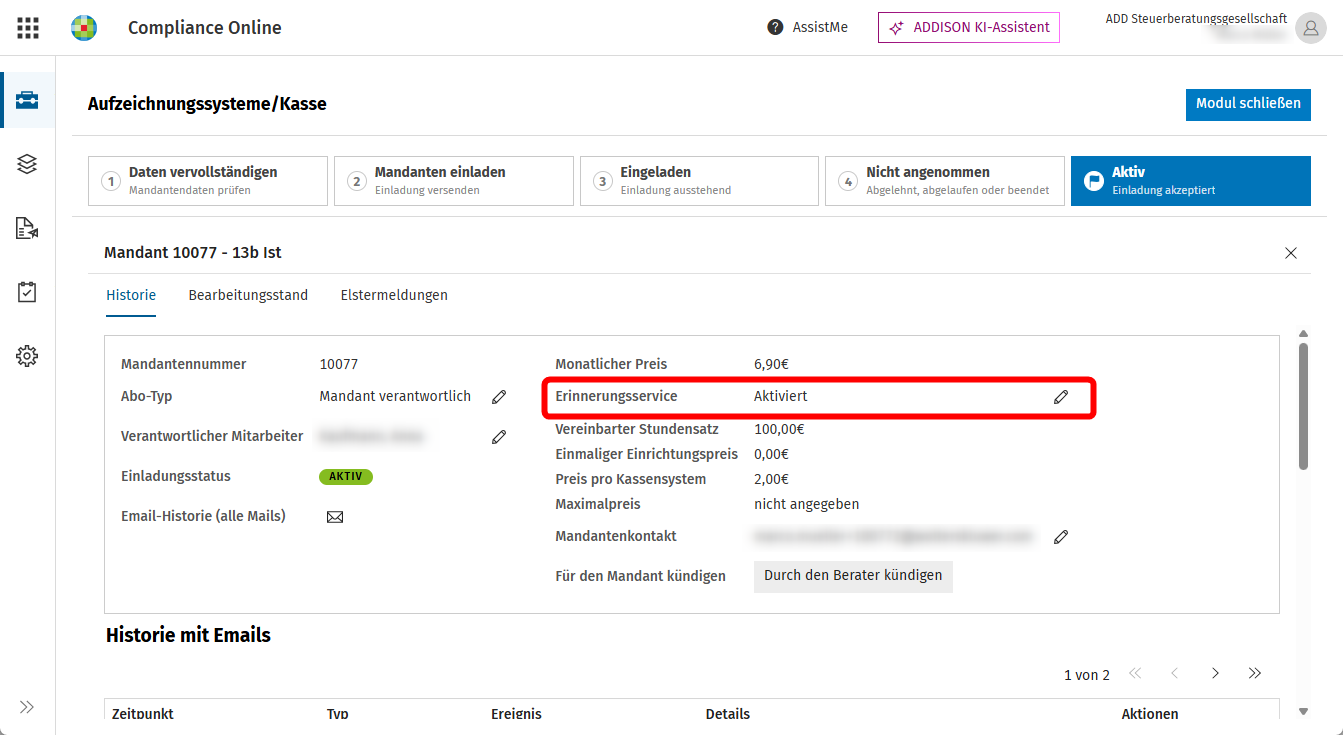The width and height of the screenshot is (1343, 735).
Task: Edit Verantwortlicher Mitarbeiter with pencil icon
Action: pyautogui.click(x=499, y=437)
